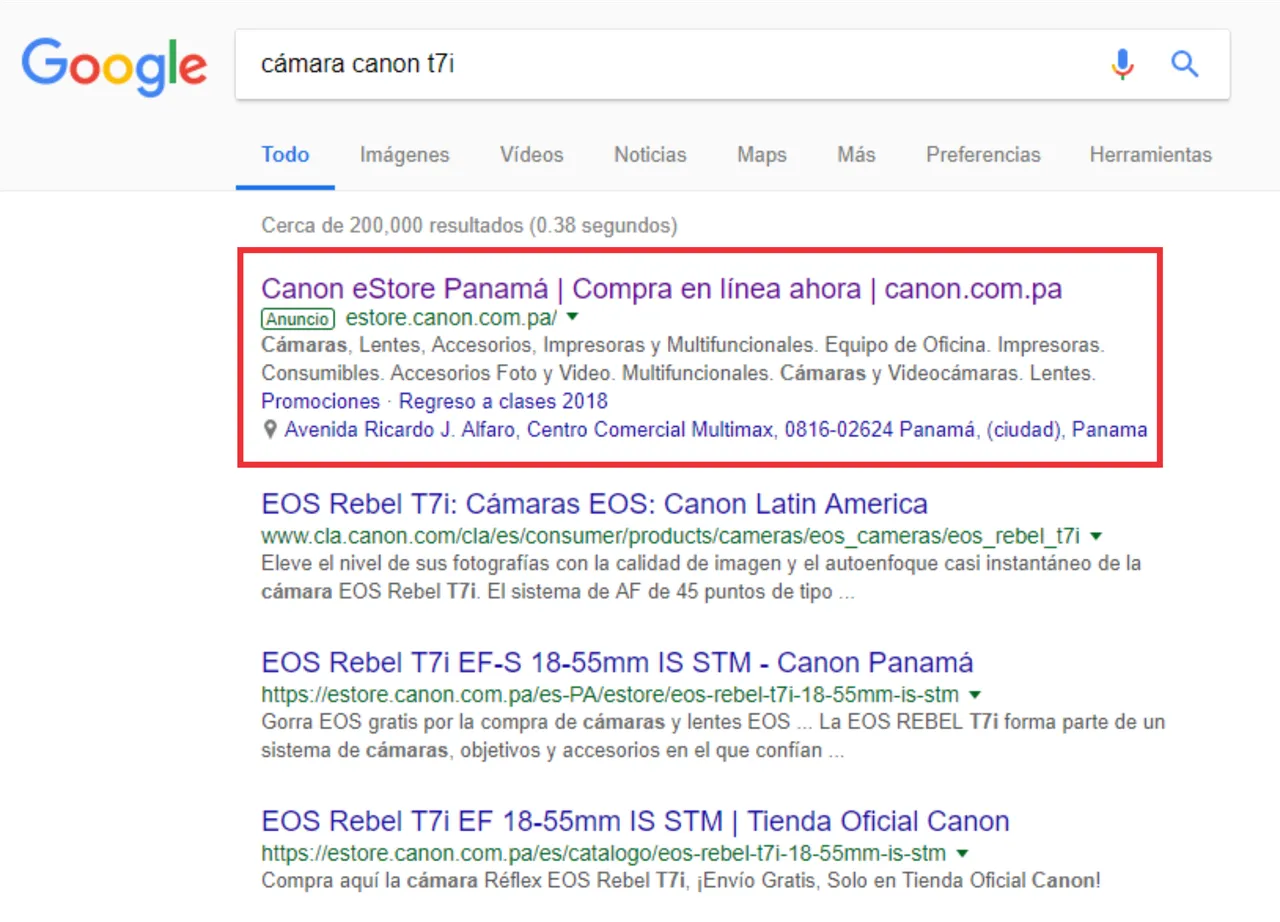Open EOS Rebel T7i Canon Latin America result
This screenshot has height=922, width=1280.
594,503
